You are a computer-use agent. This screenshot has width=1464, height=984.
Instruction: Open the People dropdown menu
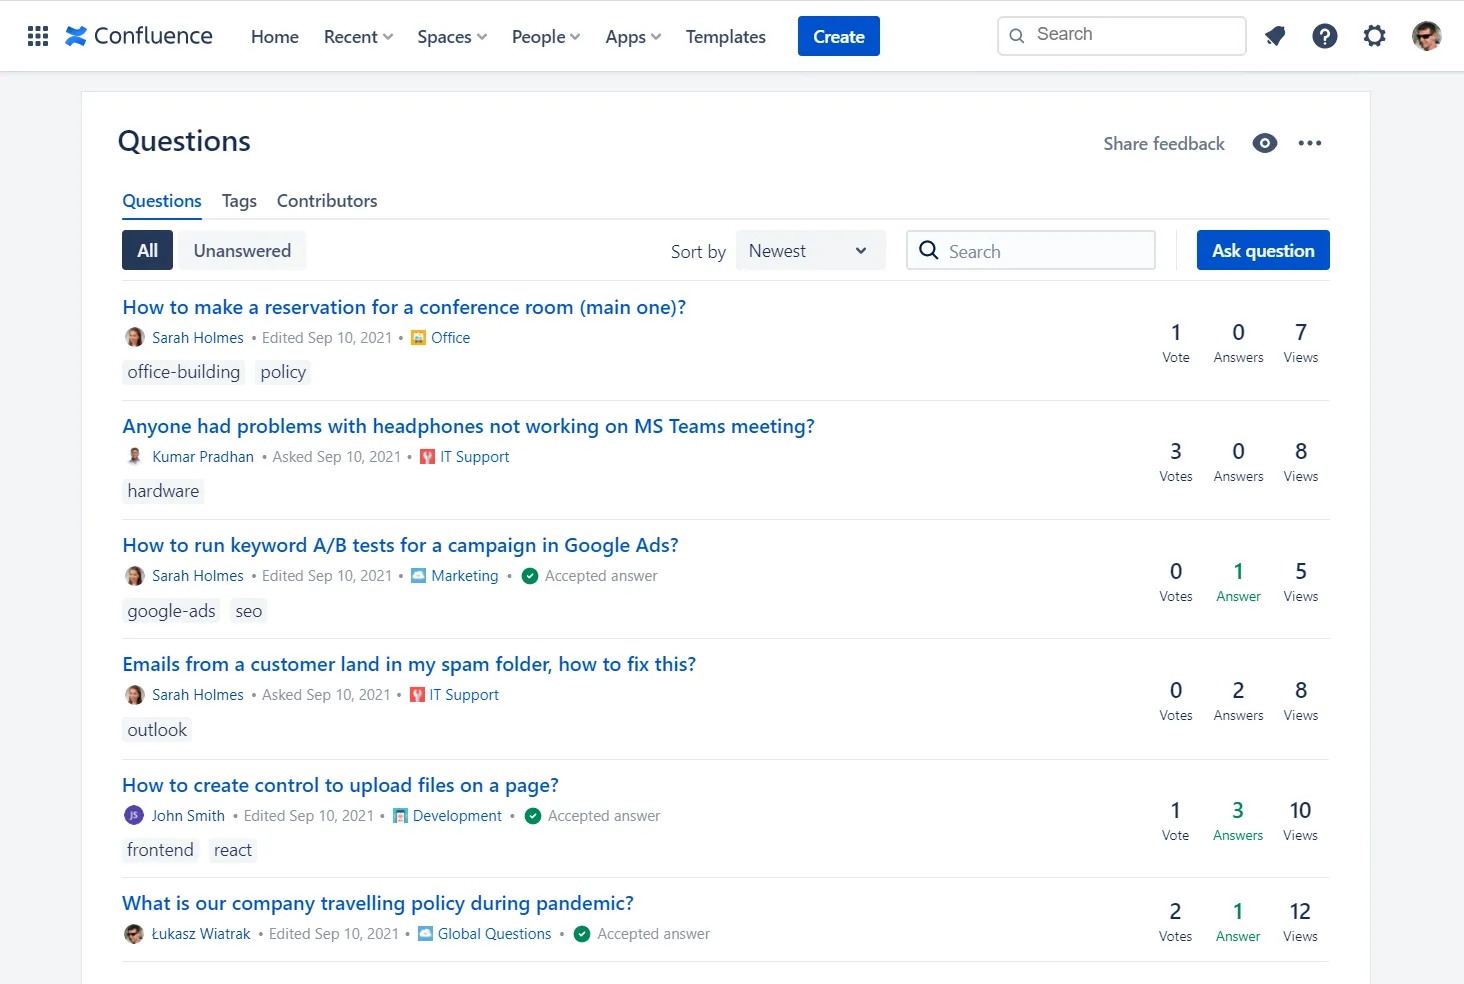(544, 36)
